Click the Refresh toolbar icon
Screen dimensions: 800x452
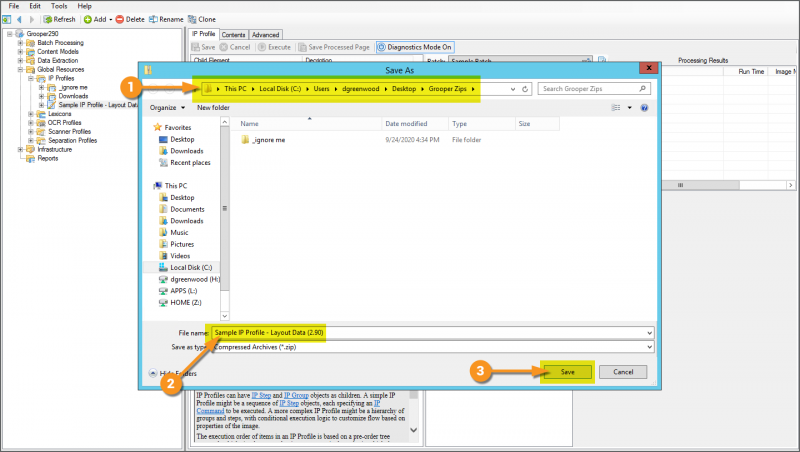[47, 19]
